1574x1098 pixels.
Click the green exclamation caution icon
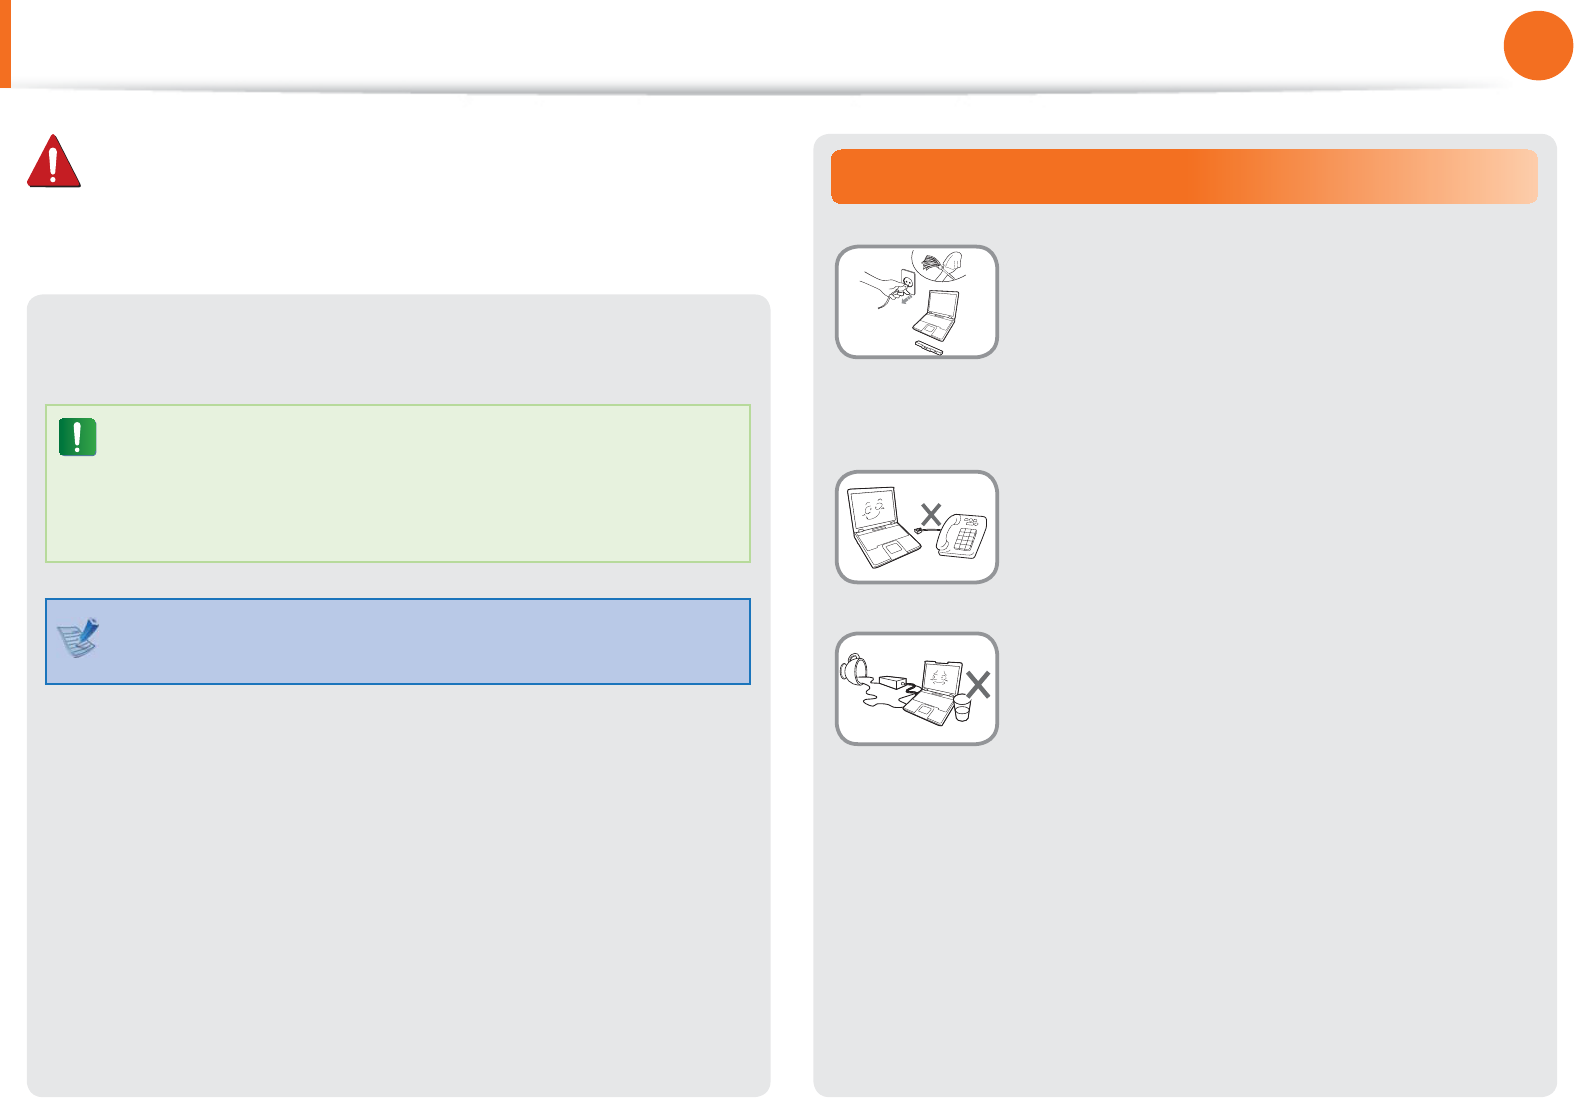coord(77,437)
